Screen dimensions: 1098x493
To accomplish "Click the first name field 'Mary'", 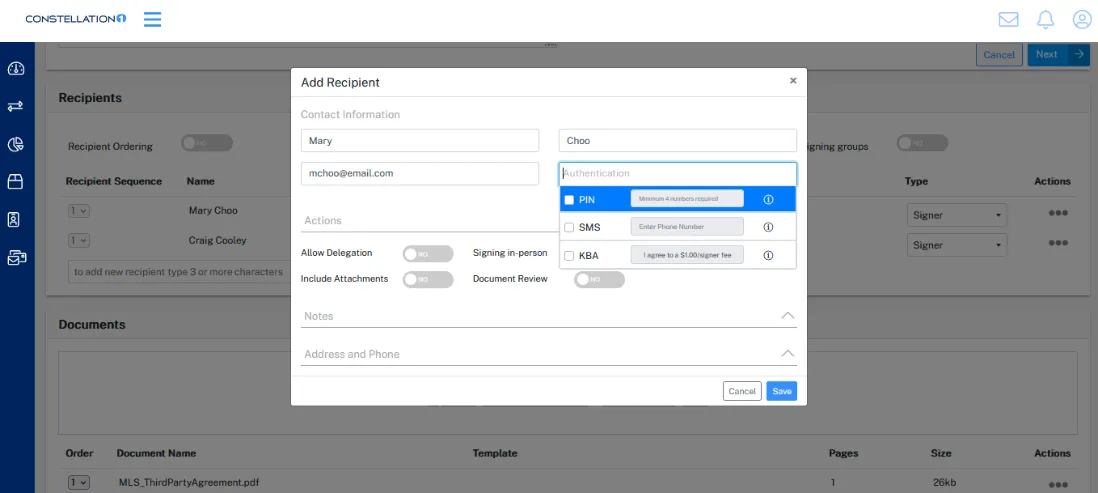I will pos(420,140).
